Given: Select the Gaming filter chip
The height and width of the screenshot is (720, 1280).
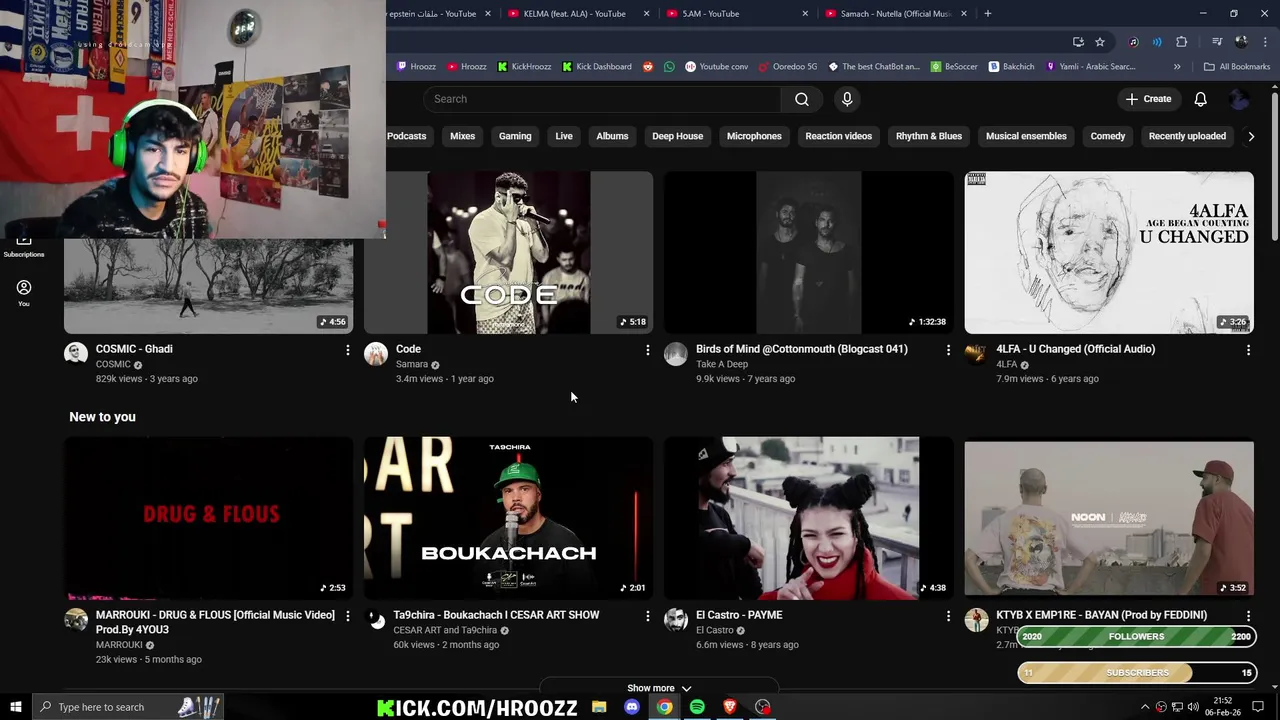Looking at the screenshot, I should [x=515, y=136].
